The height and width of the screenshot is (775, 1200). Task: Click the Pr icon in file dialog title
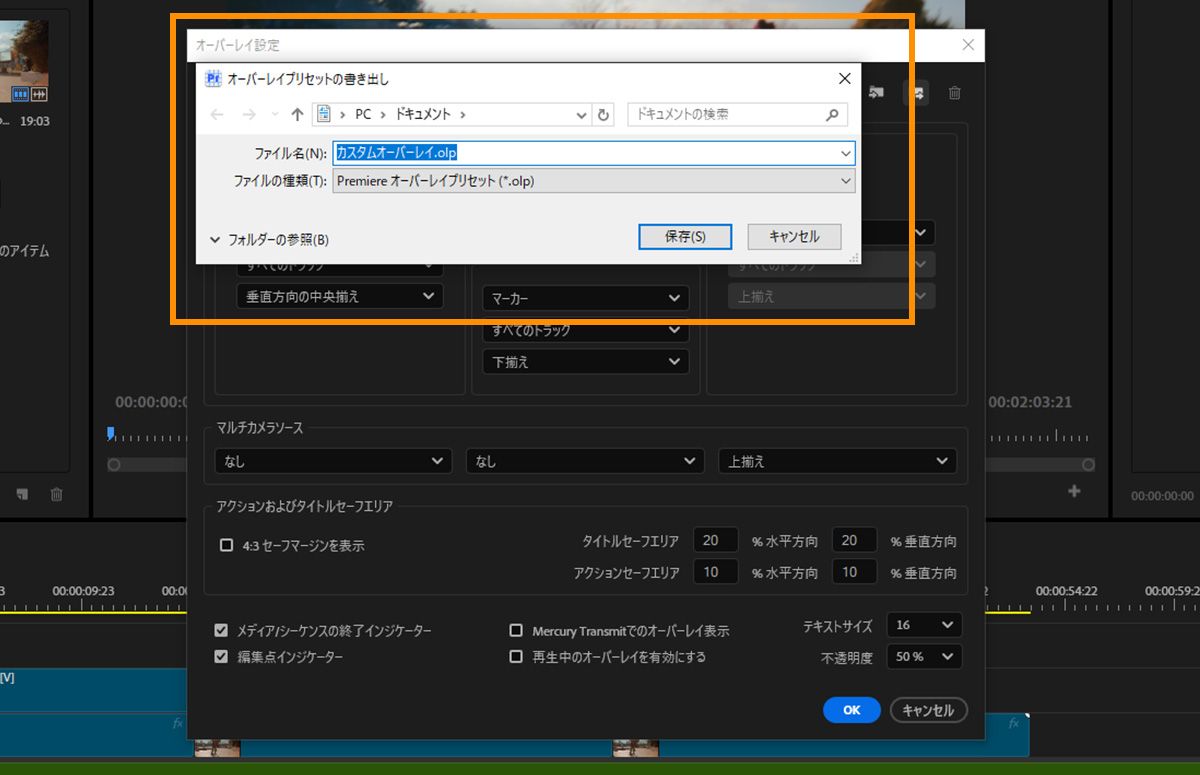tap(212, 78)
